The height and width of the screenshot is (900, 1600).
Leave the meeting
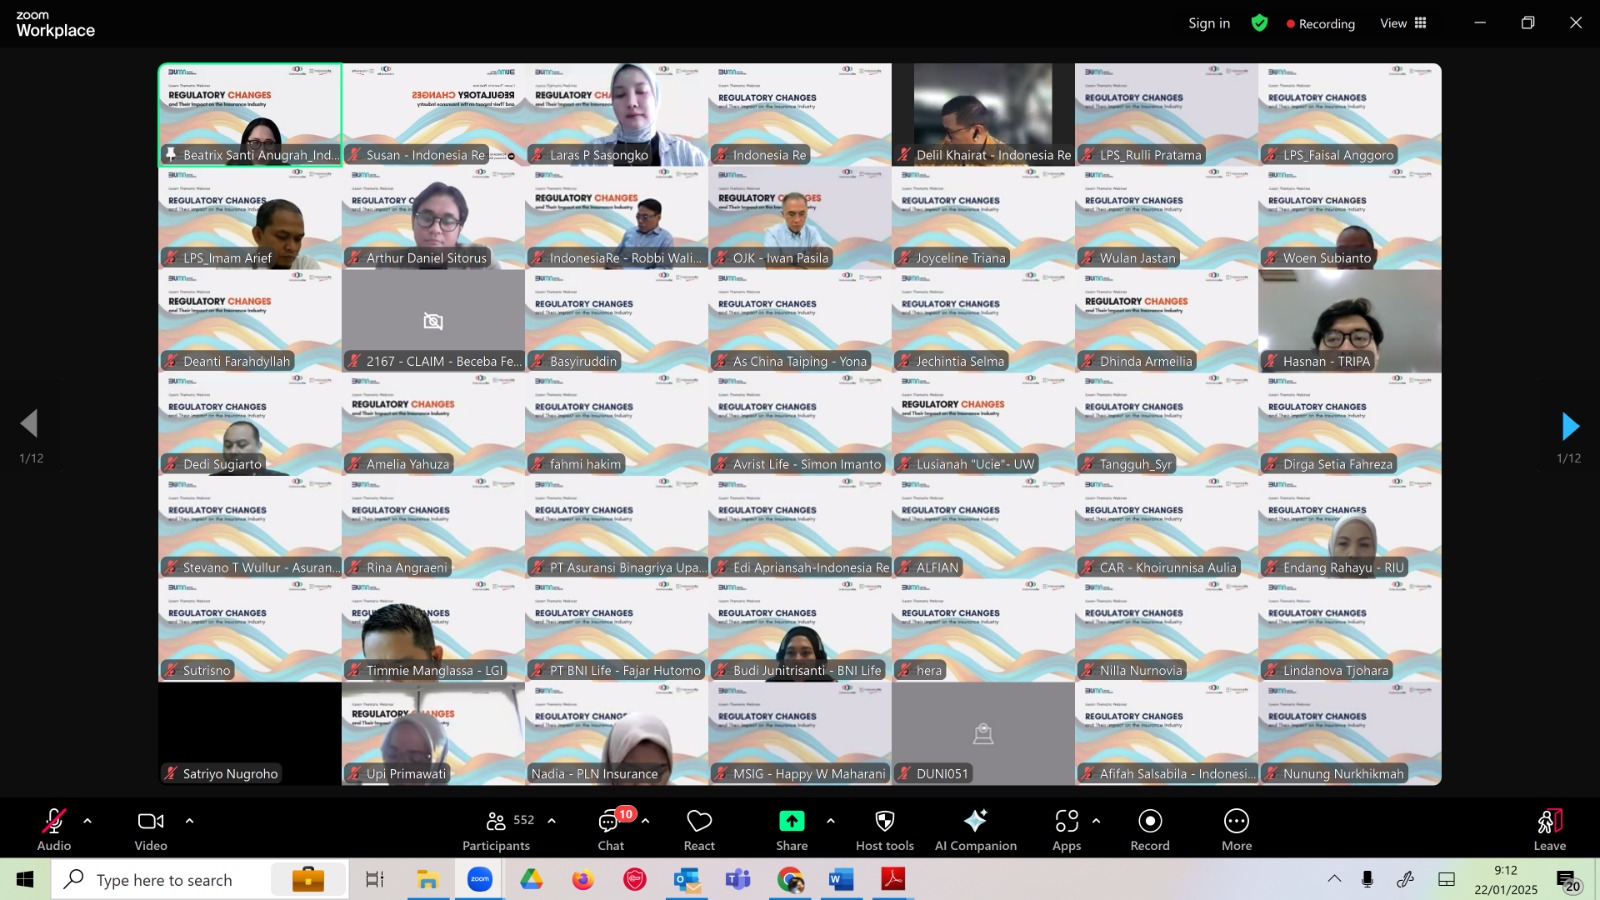click(x=1550, y=830)
